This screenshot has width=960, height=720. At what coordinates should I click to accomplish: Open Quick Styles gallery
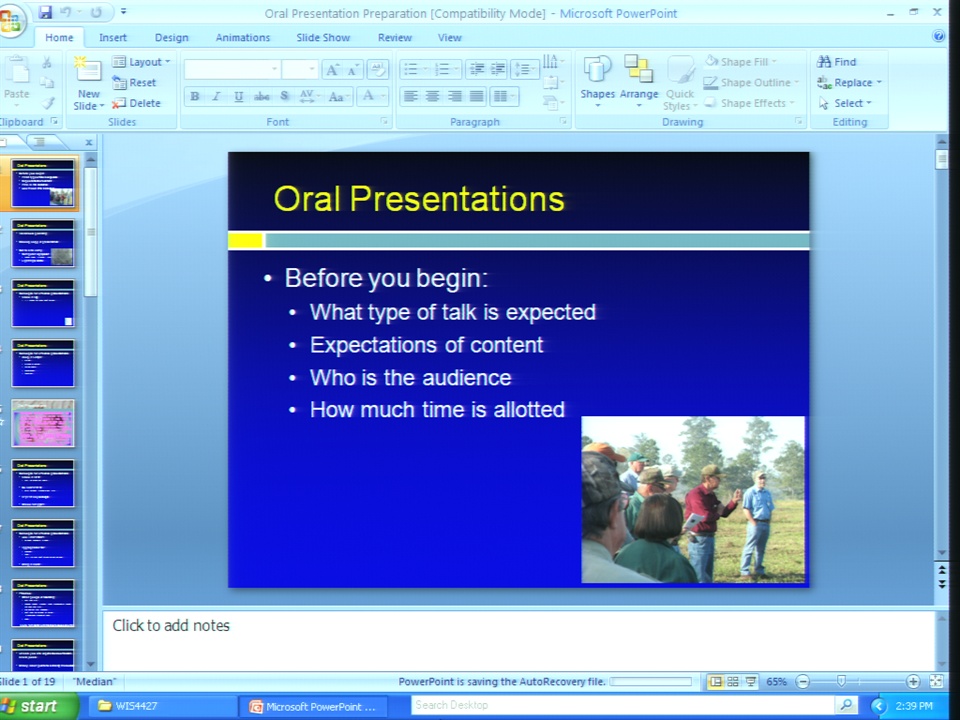(x=680, y=83)
